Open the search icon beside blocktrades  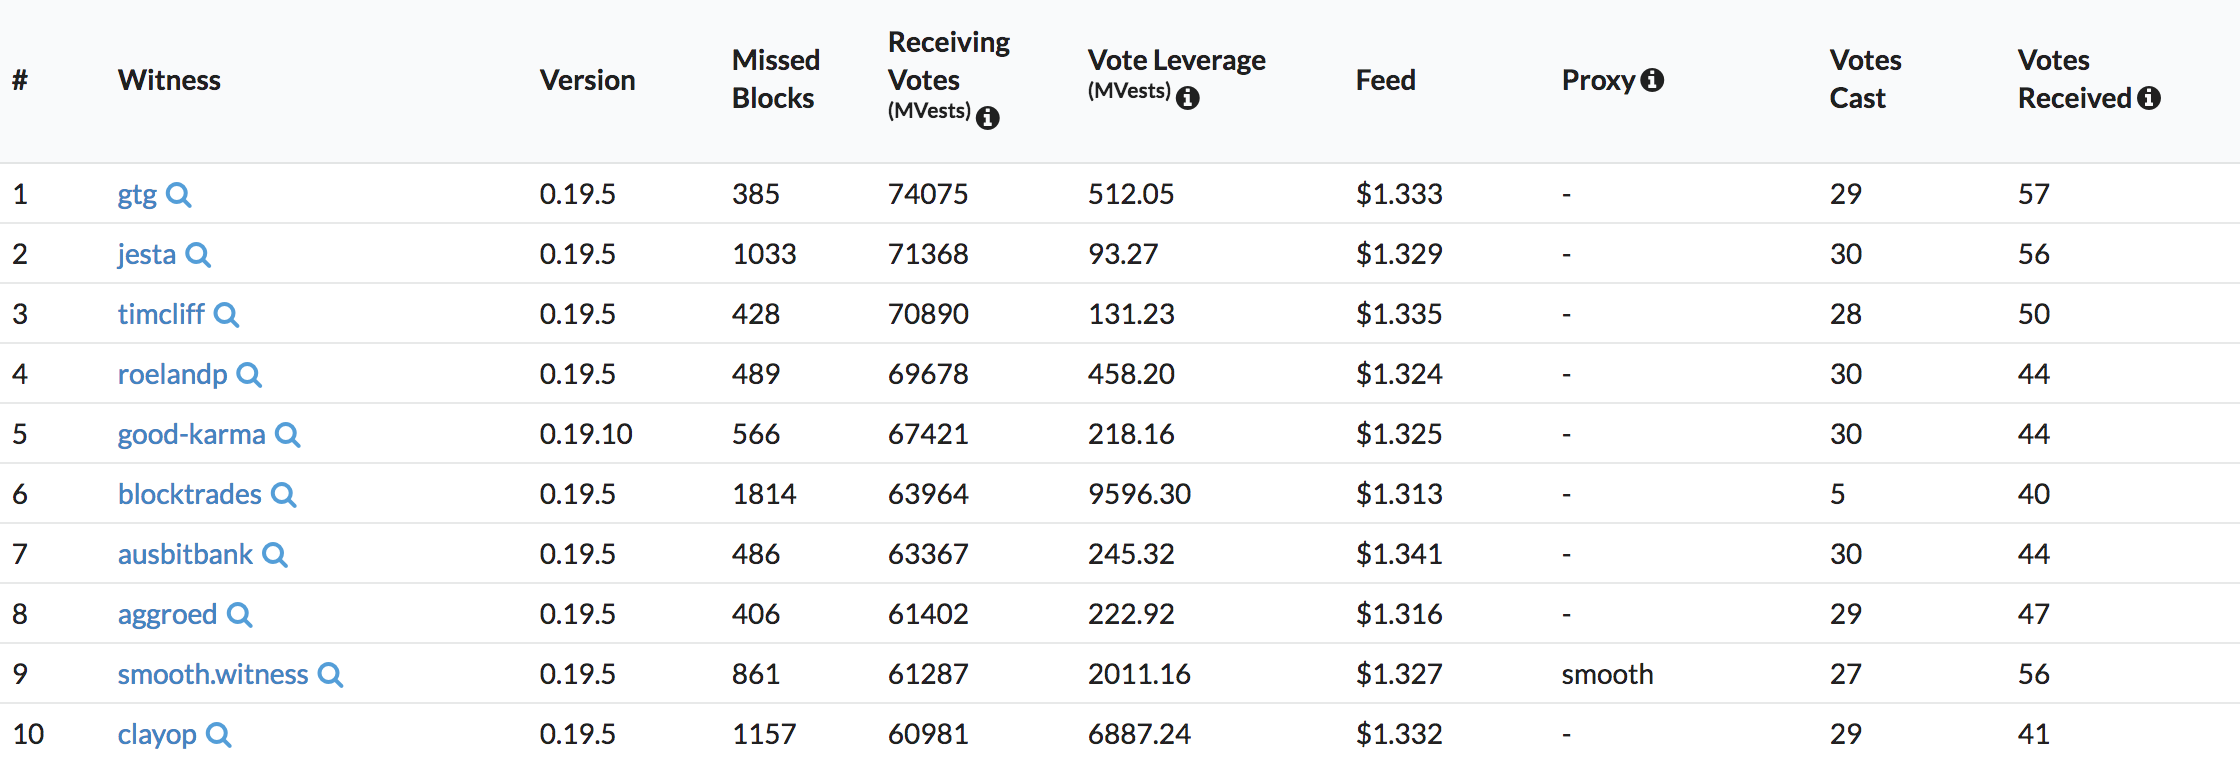tap(284, 495)
